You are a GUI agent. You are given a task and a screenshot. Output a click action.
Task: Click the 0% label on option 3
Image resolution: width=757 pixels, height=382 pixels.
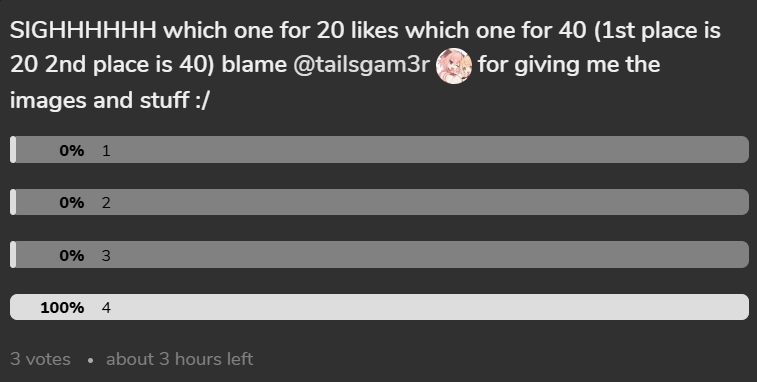click(x=71, y=255)
